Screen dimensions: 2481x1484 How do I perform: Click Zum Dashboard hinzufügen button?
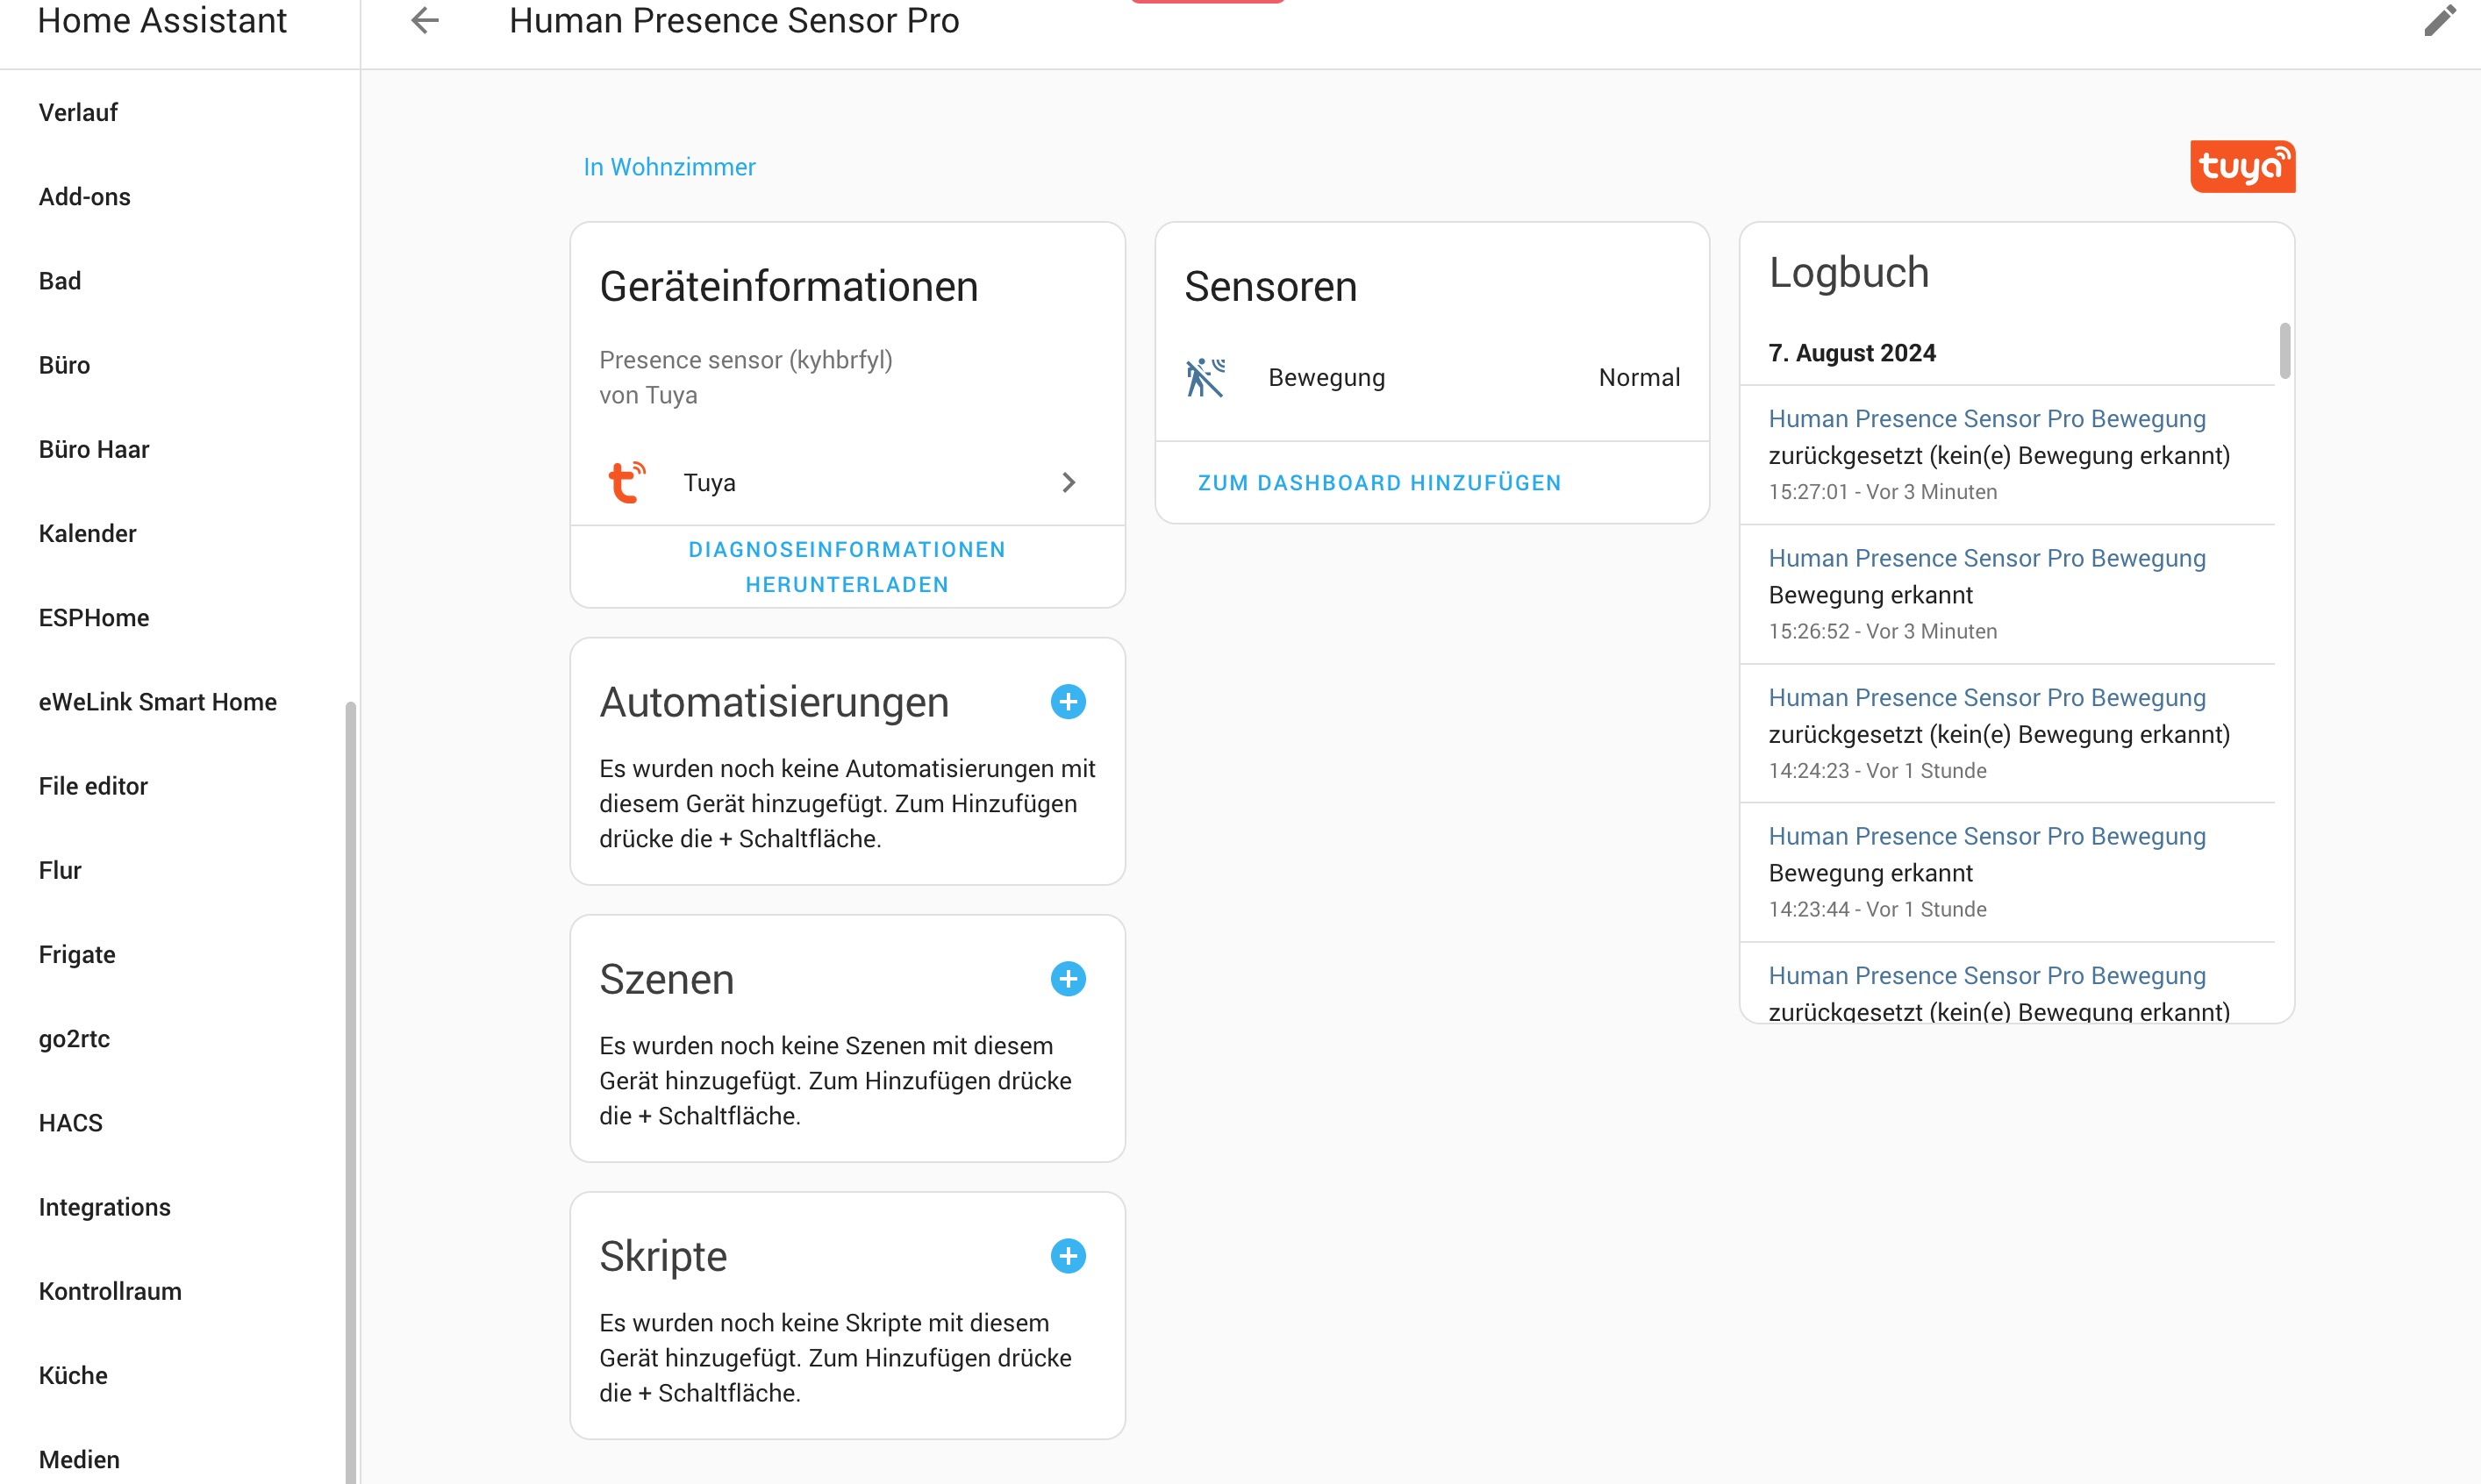point(1379,483)
